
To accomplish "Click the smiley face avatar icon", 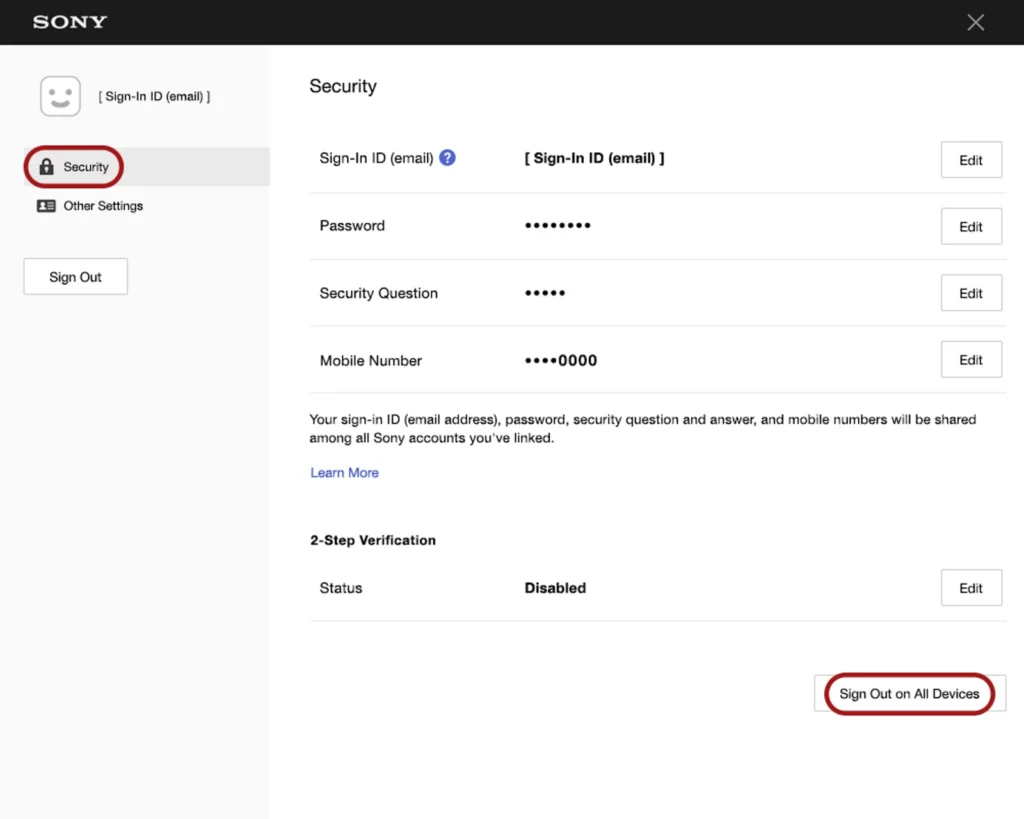I will (60, 97).
